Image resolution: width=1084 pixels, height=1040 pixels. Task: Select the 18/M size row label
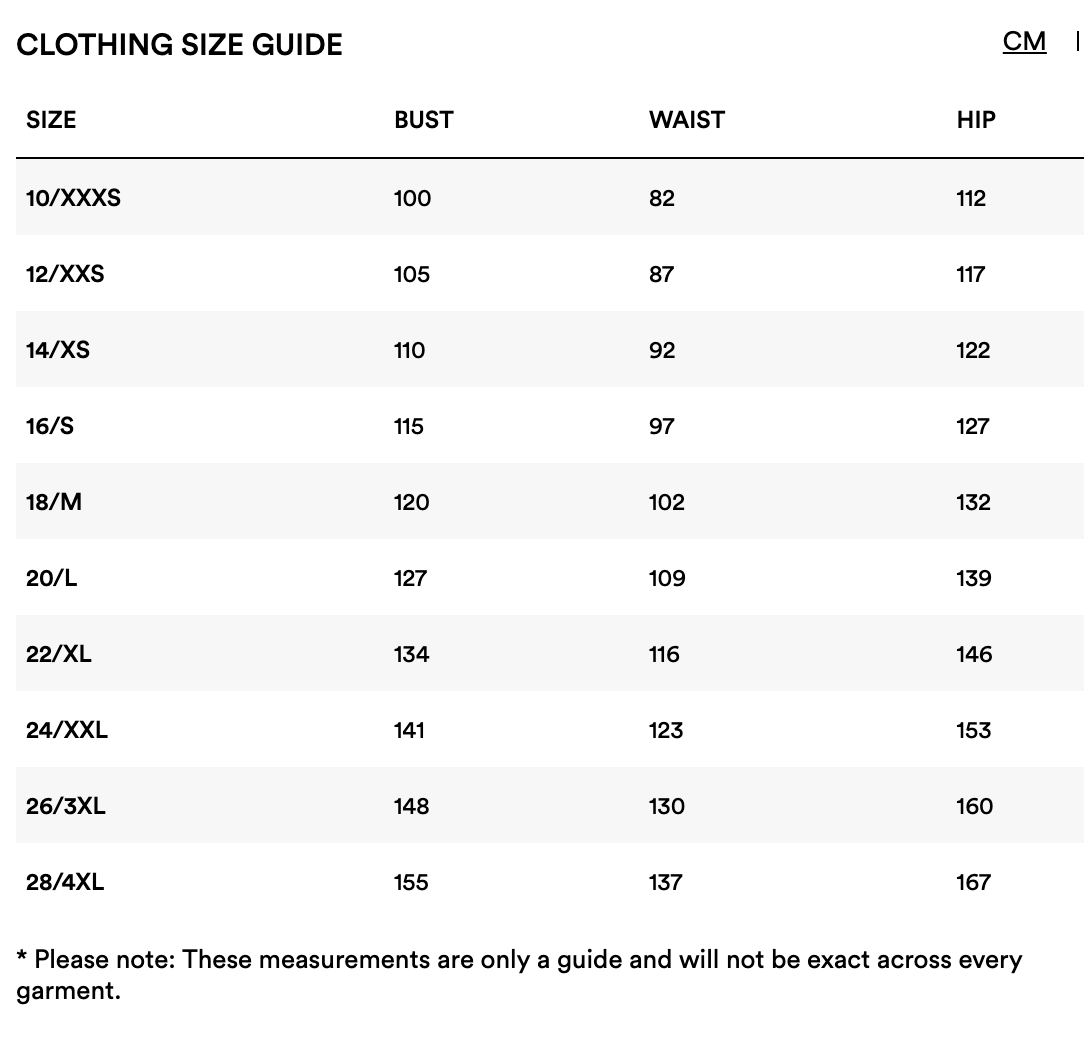pos(54,502)
